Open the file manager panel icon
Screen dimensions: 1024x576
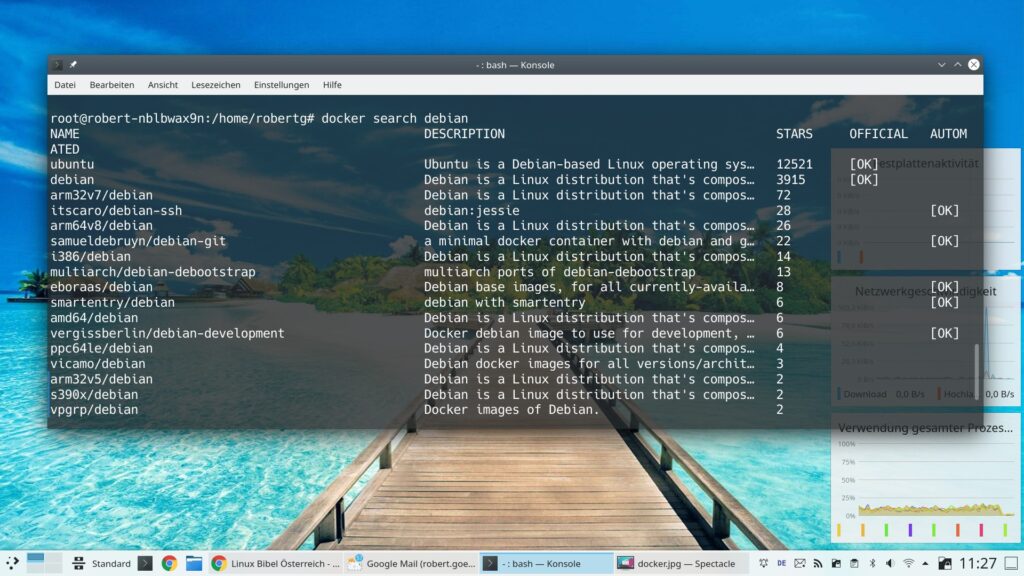(194, 563)
